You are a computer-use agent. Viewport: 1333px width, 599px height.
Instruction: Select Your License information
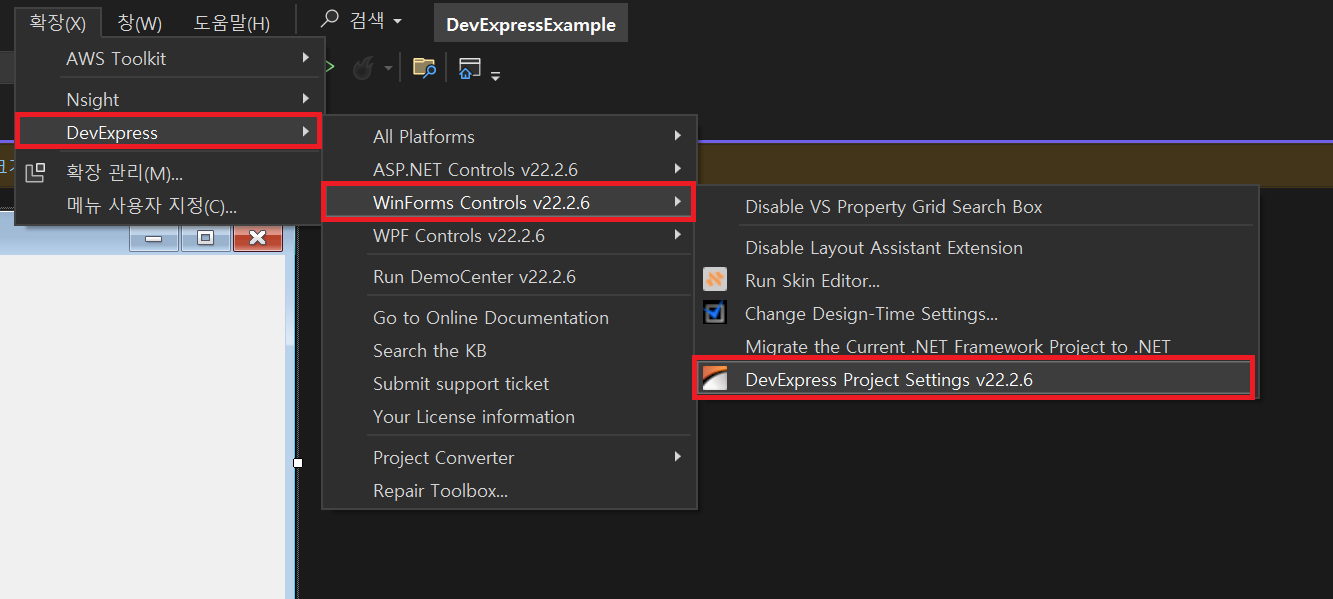(509, 417)
